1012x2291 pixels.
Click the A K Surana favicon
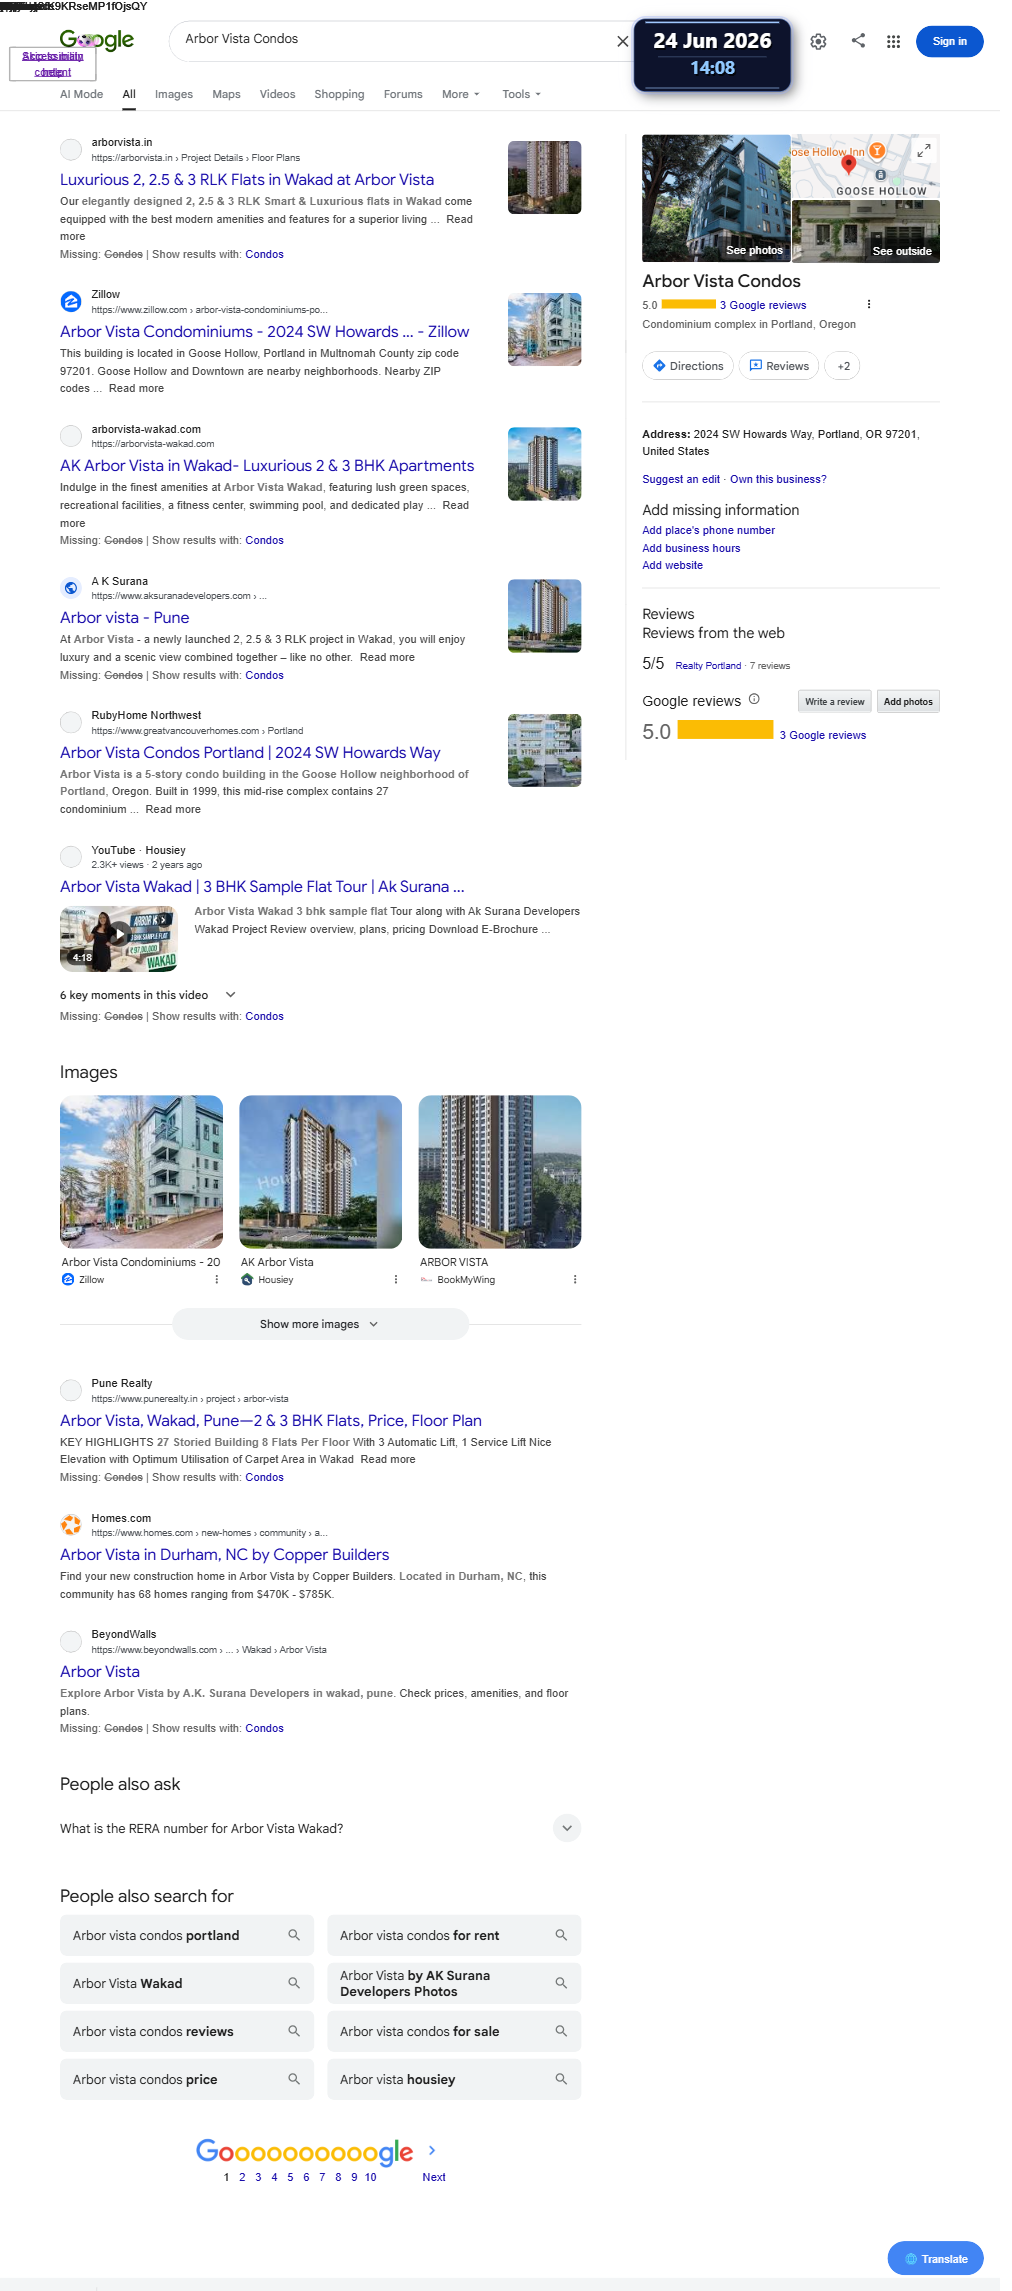pyautogui.click(x=71, y=588)
